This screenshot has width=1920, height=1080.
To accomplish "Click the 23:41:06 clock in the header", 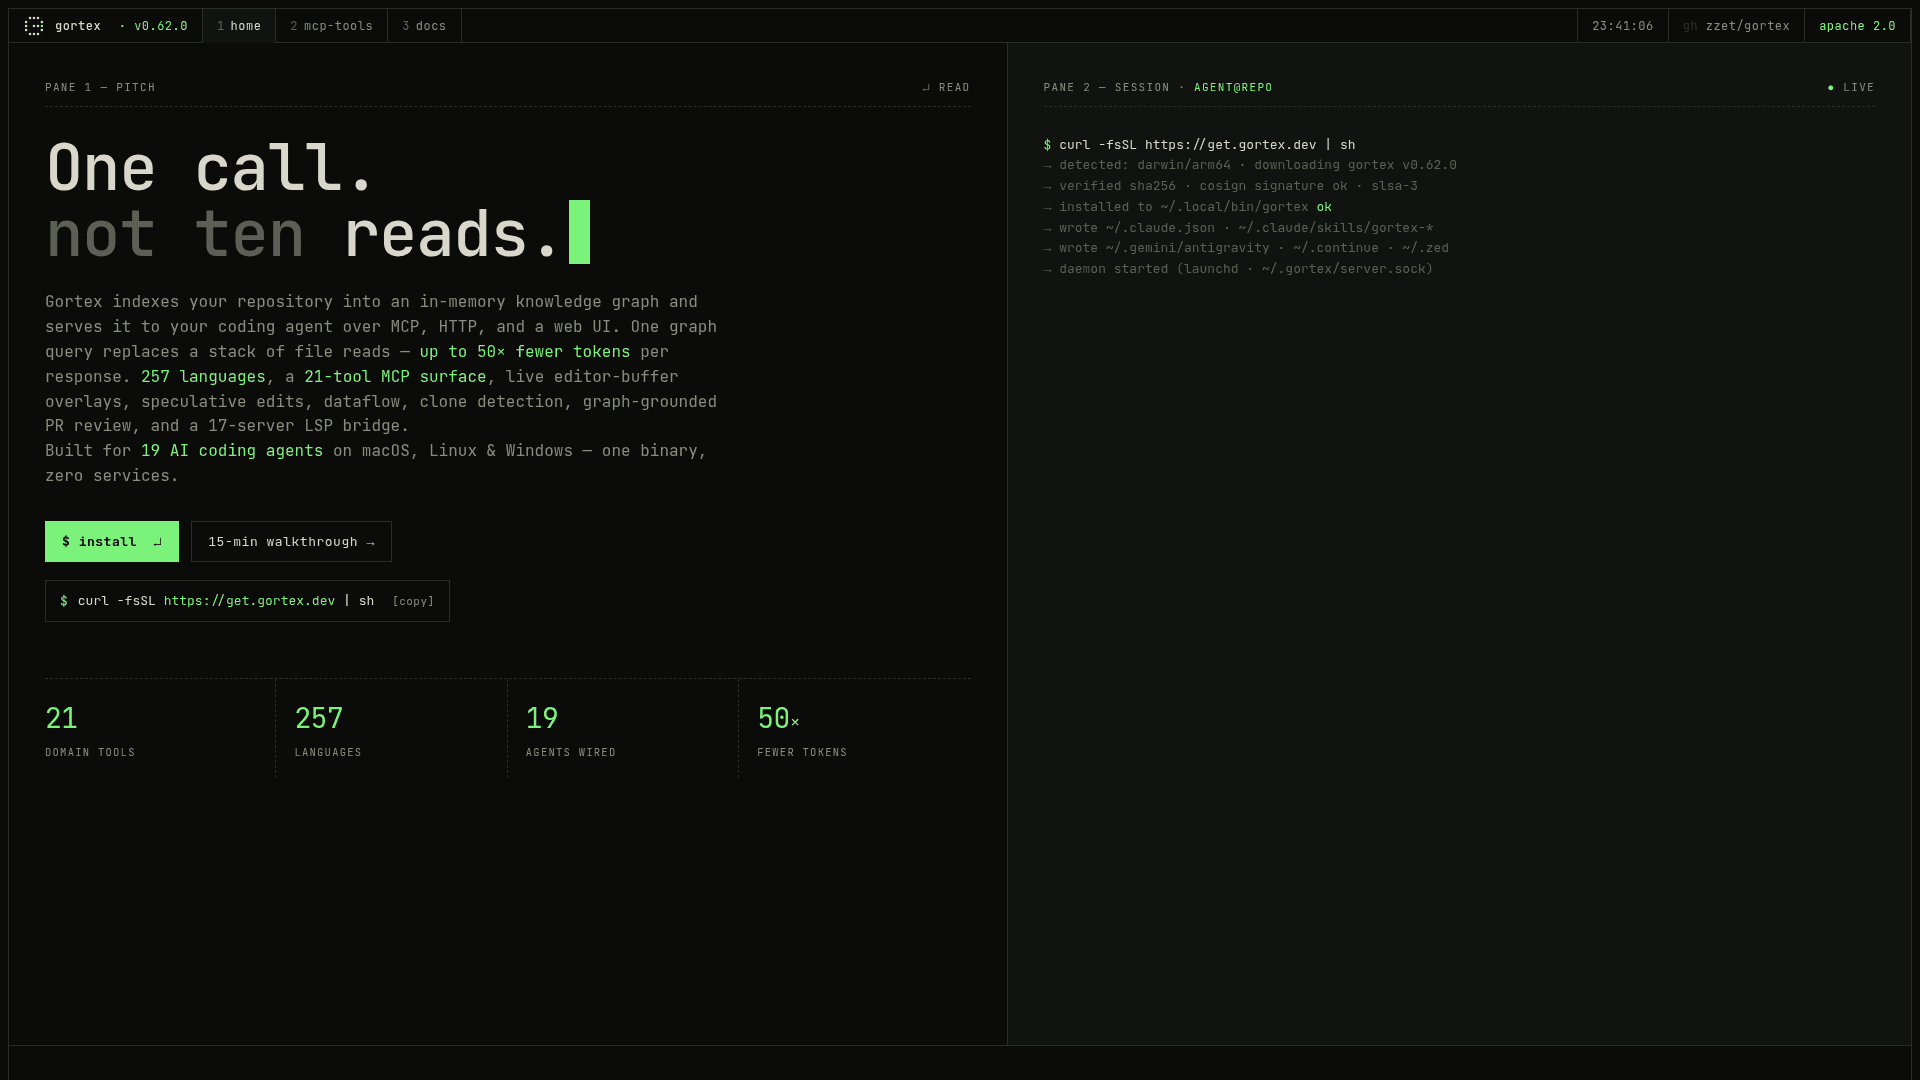I will pyautogui.click(x=1622, y=26).
